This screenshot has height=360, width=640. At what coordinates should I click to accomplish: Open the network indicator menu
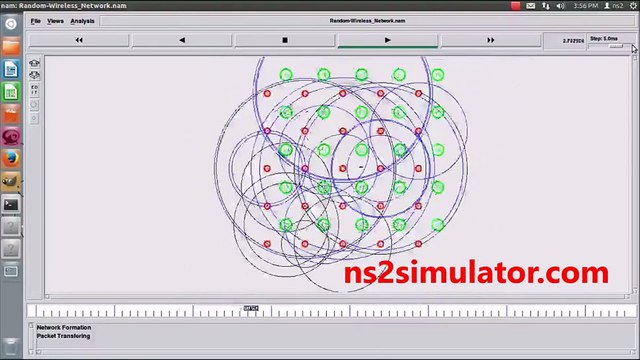click(x=546, y=6)
